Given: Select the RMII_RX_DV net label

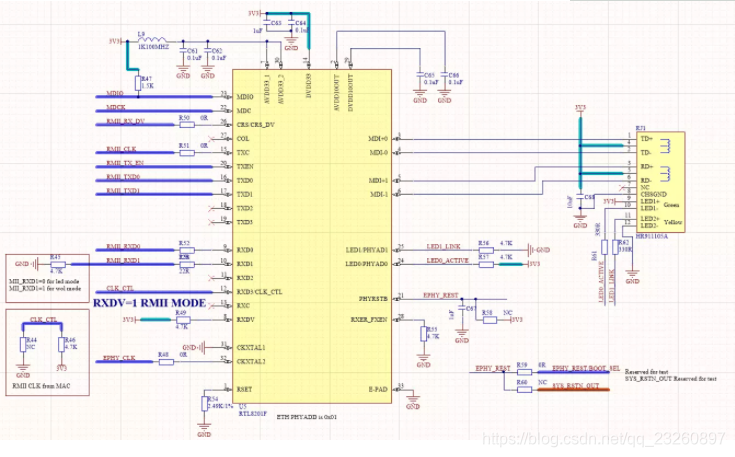Looking at the screenshot, I should pyautogui.click(x=126, y=121).
